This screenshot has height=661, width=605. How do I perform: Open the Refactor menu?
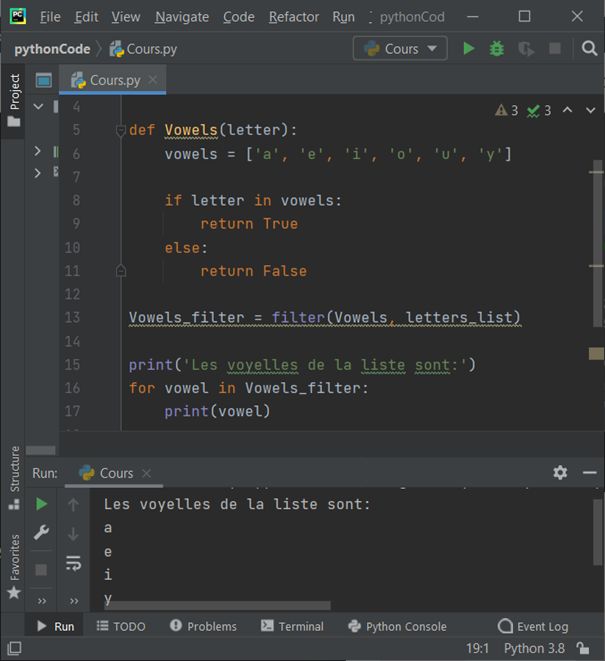[294, 17]
